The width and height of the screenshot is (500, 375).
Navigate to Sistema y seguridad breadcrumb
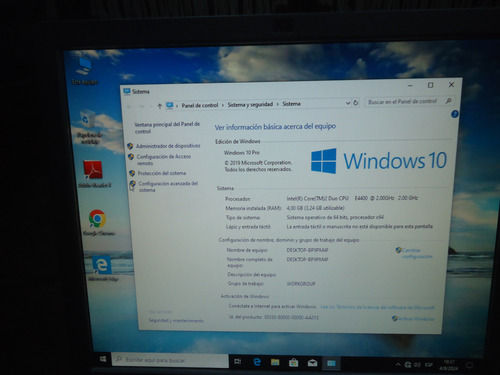250,104
